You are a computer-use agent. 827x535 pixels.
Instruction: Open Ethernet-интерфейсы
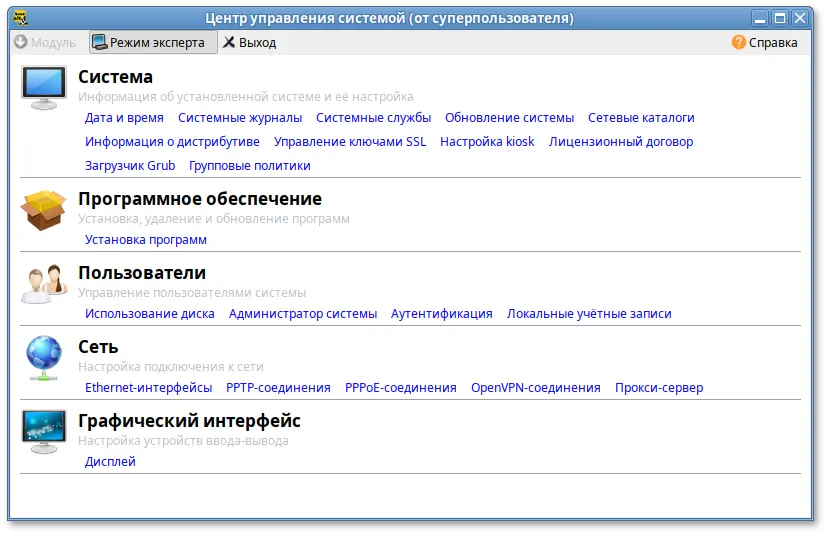click(149, 388)
